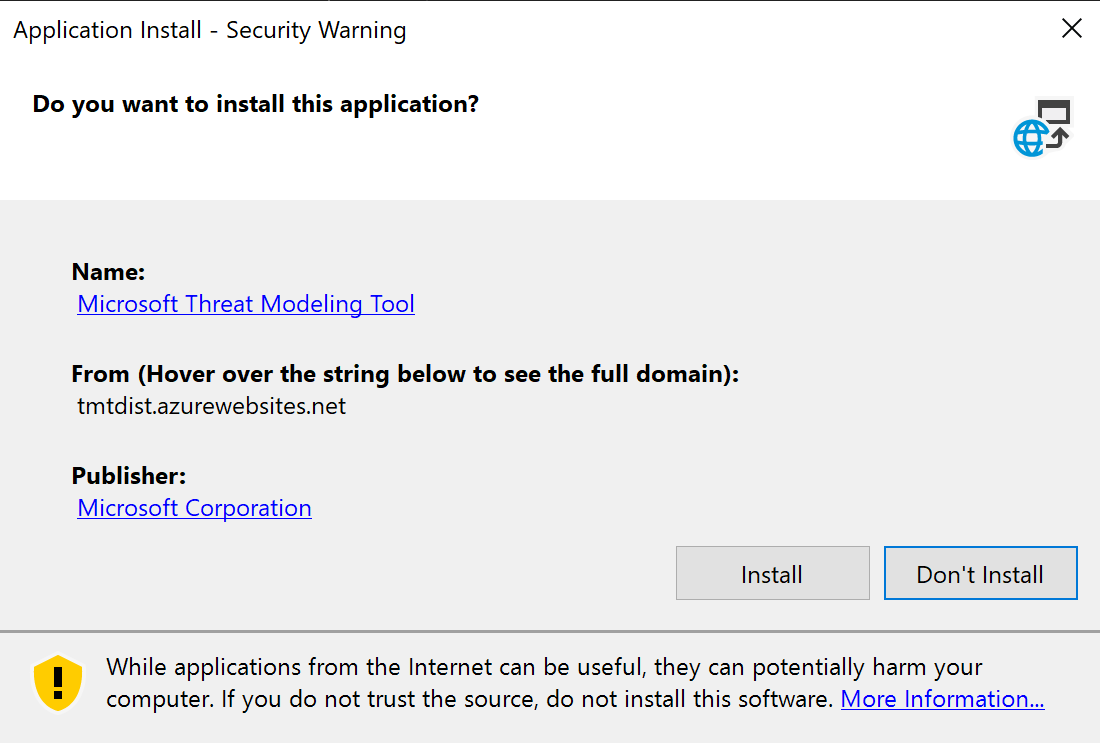Open the More Information link

pos(942,699)
